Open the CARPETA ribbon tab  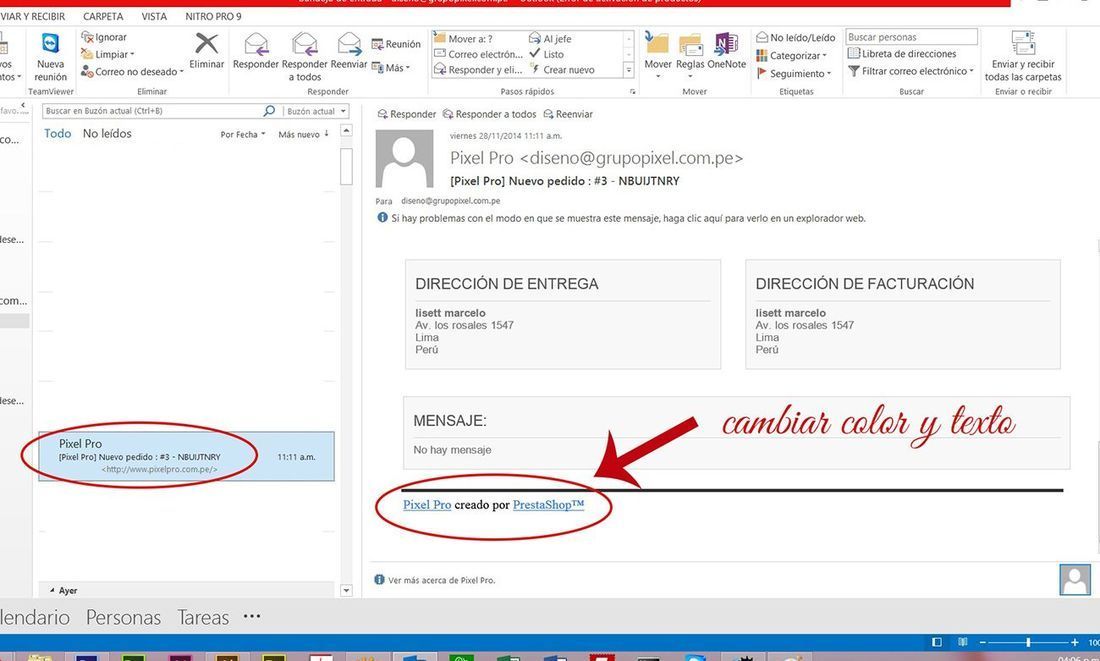(x=102, y=16)
